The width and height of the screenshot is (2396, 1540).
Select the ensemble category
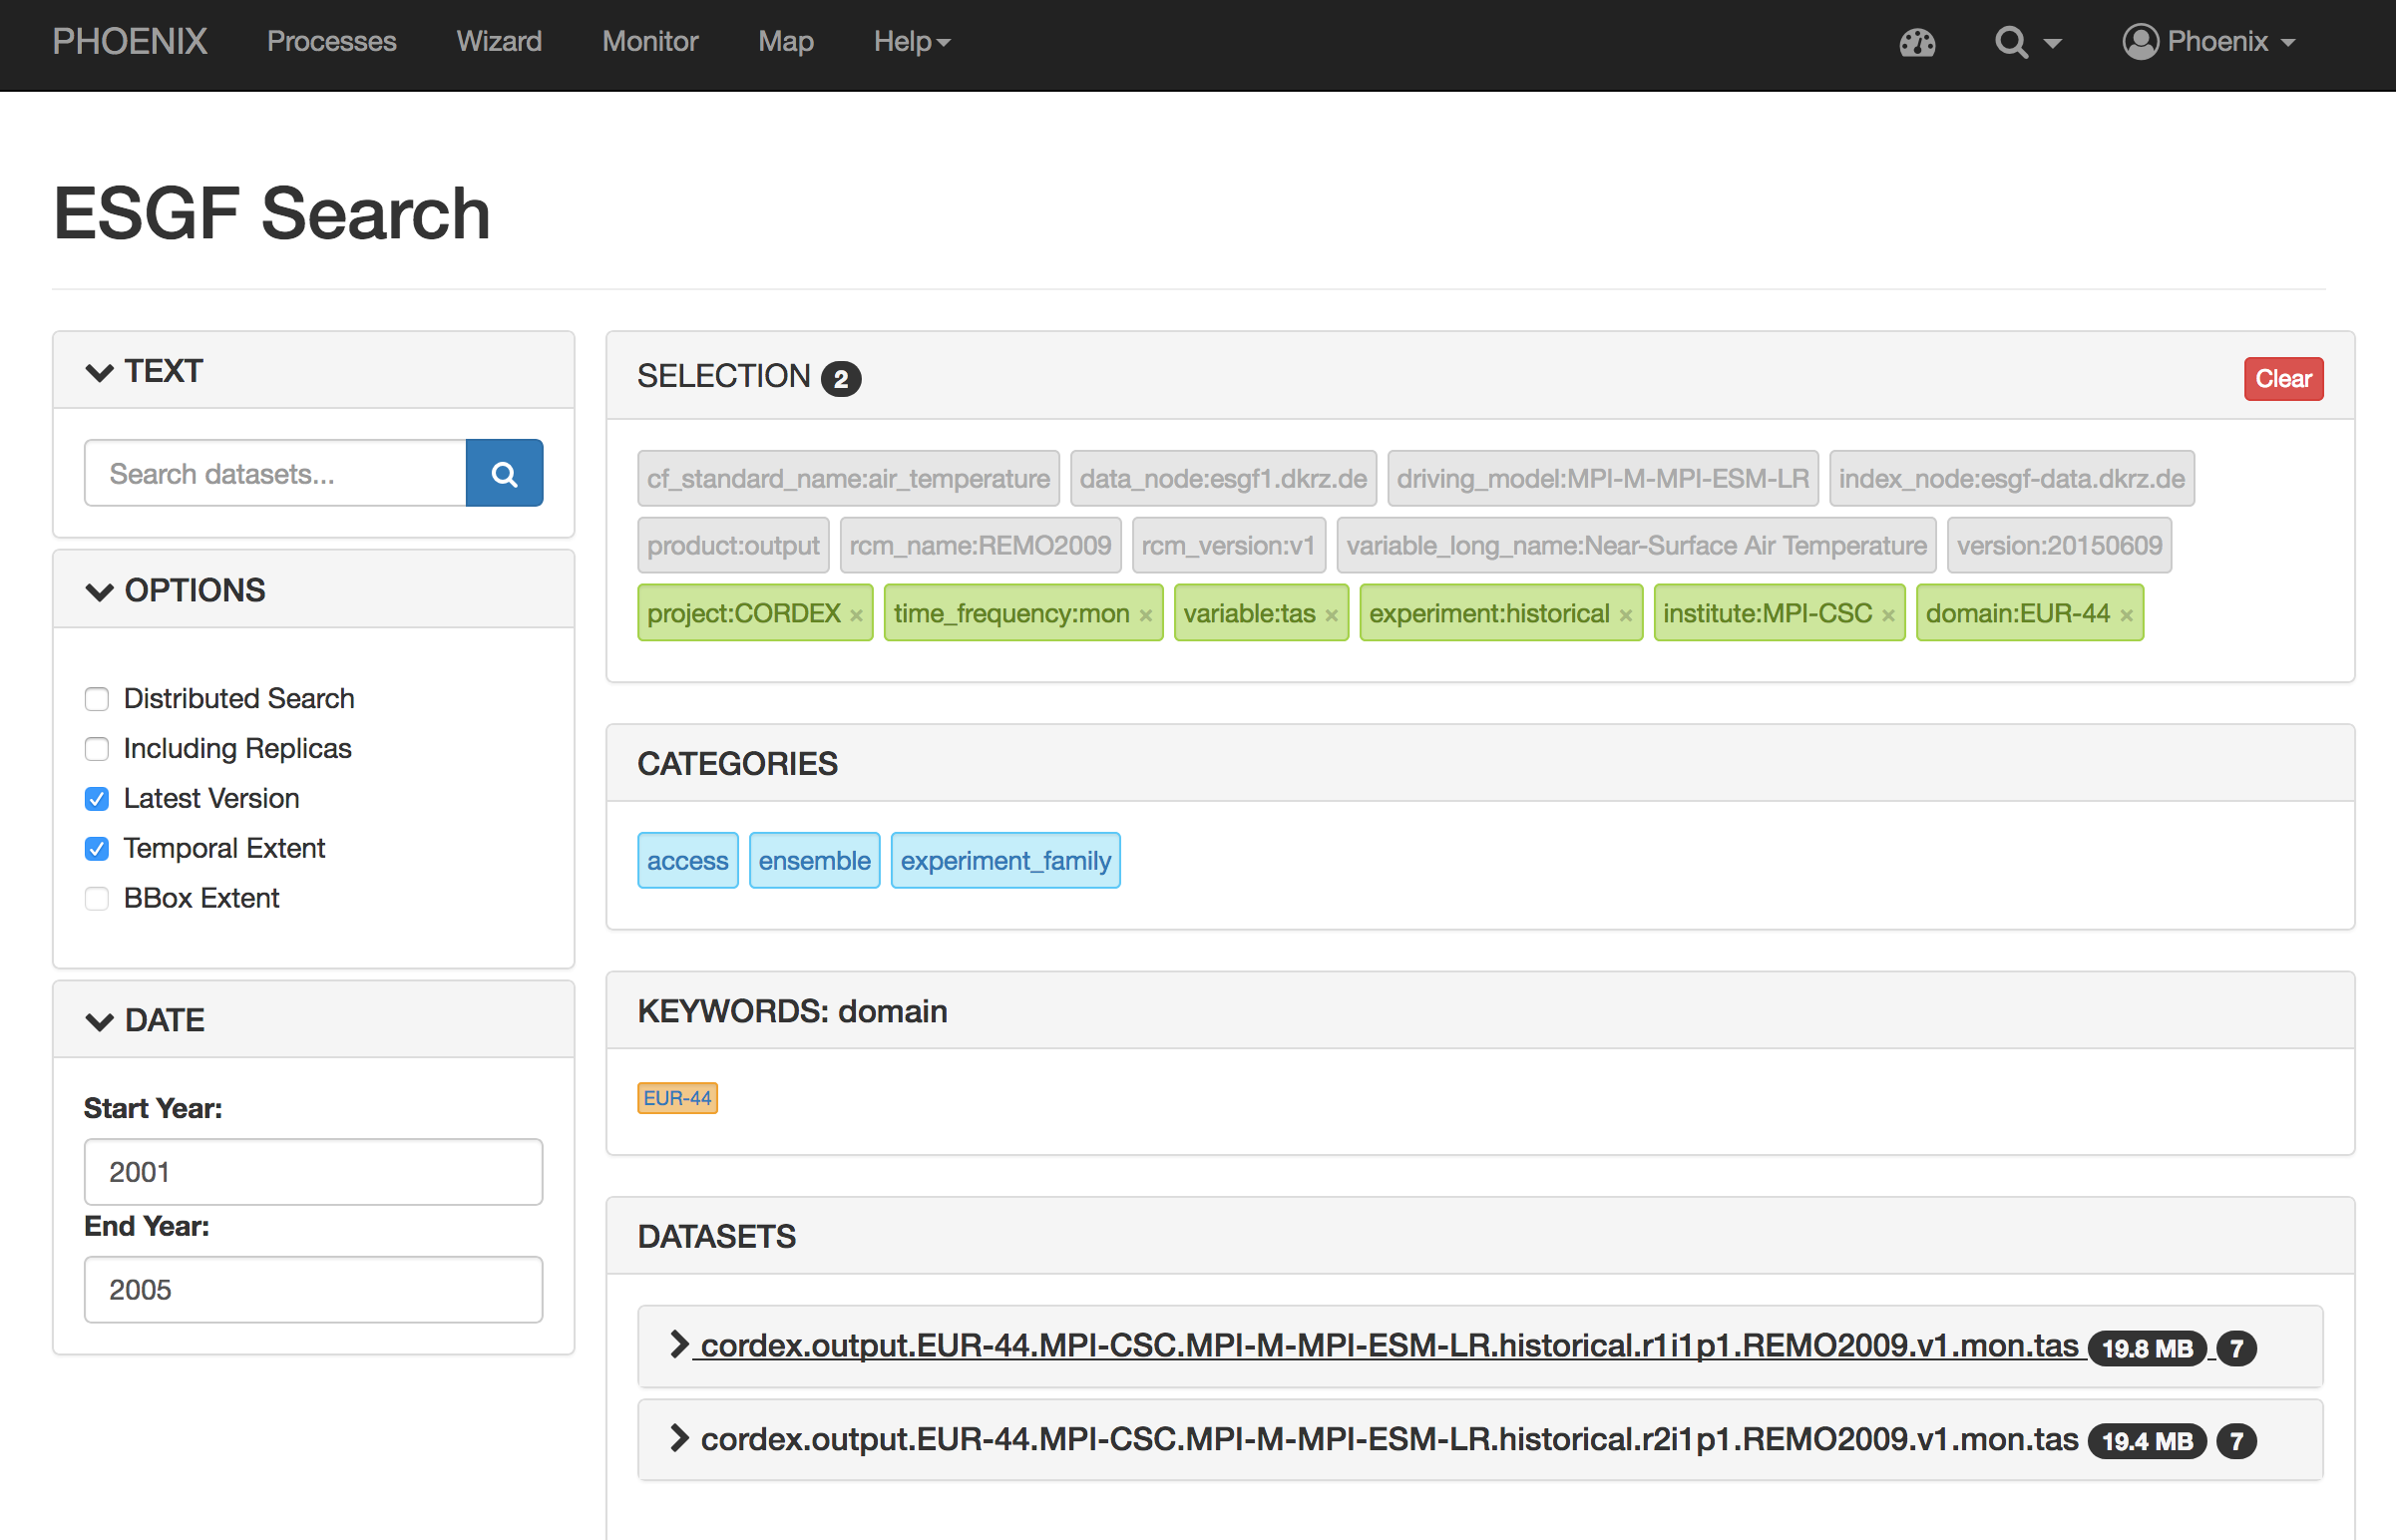[x=814, y=861]
